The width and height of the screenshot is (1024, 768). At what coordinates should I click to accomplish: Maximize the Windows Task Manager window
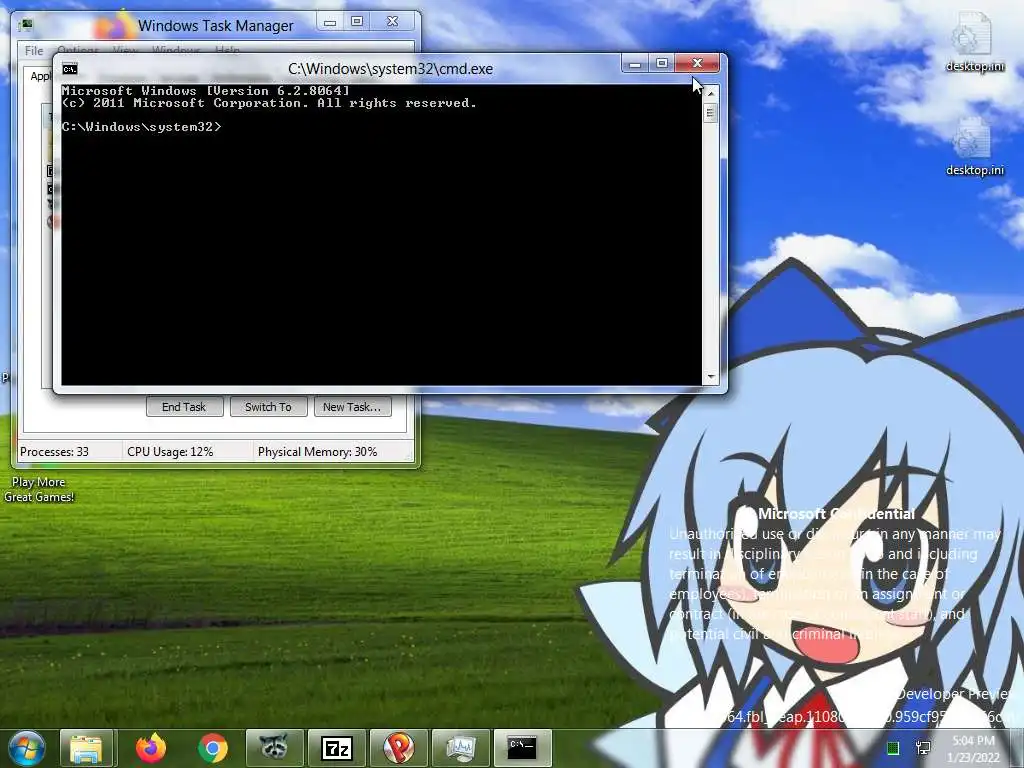pyautogui.click(x=357, y=22)
